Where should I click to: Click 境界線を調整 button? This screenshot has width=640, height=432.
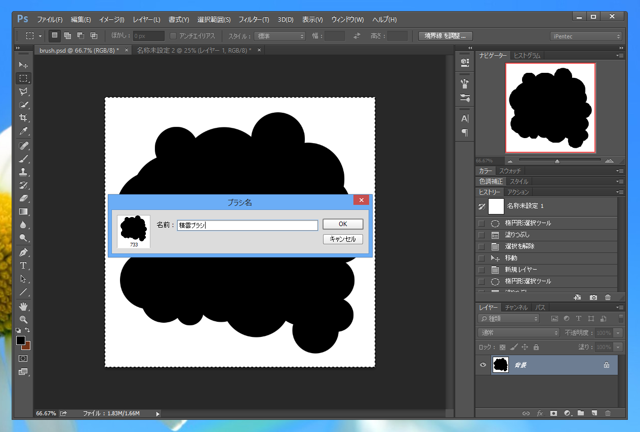(445, 36)
